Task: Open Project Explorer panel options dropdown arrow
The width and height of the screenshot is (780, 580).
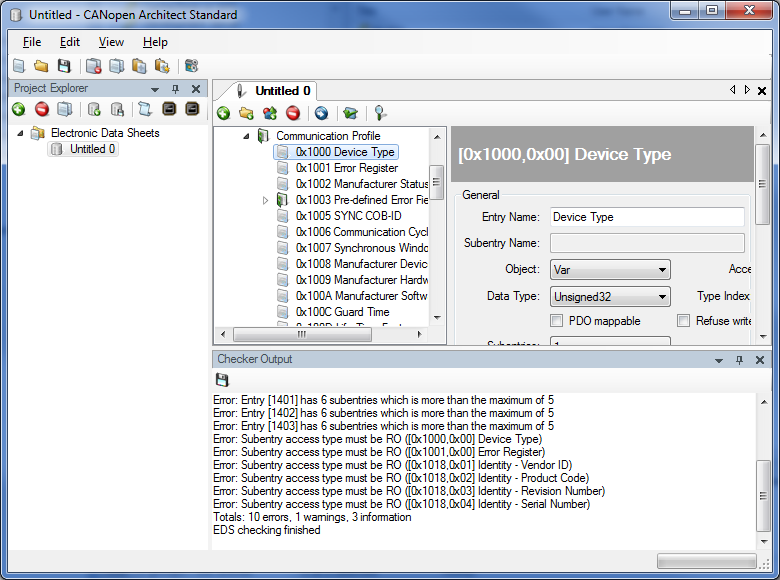Action: click(x=155, y=90)
